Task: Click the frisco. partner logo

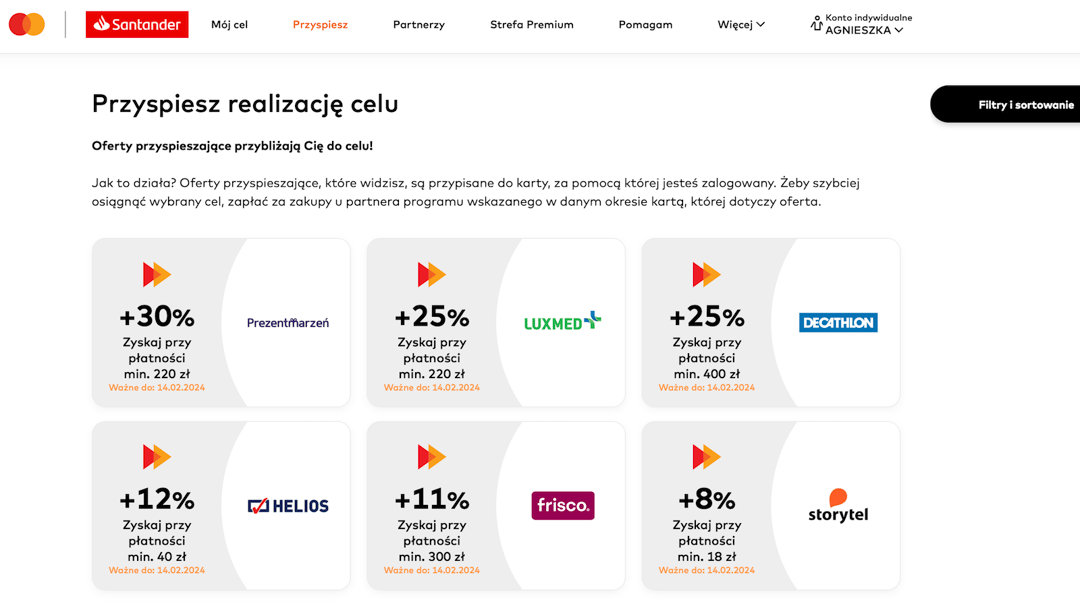Action: (x=562, y=505)
